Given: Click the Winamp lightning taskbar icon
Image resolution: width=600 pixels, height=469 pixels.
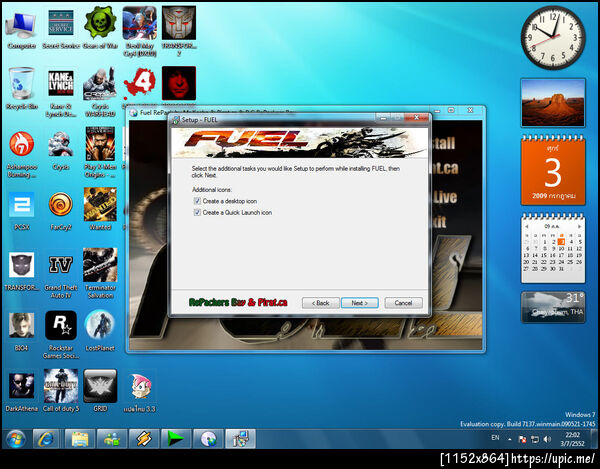Looking at the screenshot, I should (144, 439).
